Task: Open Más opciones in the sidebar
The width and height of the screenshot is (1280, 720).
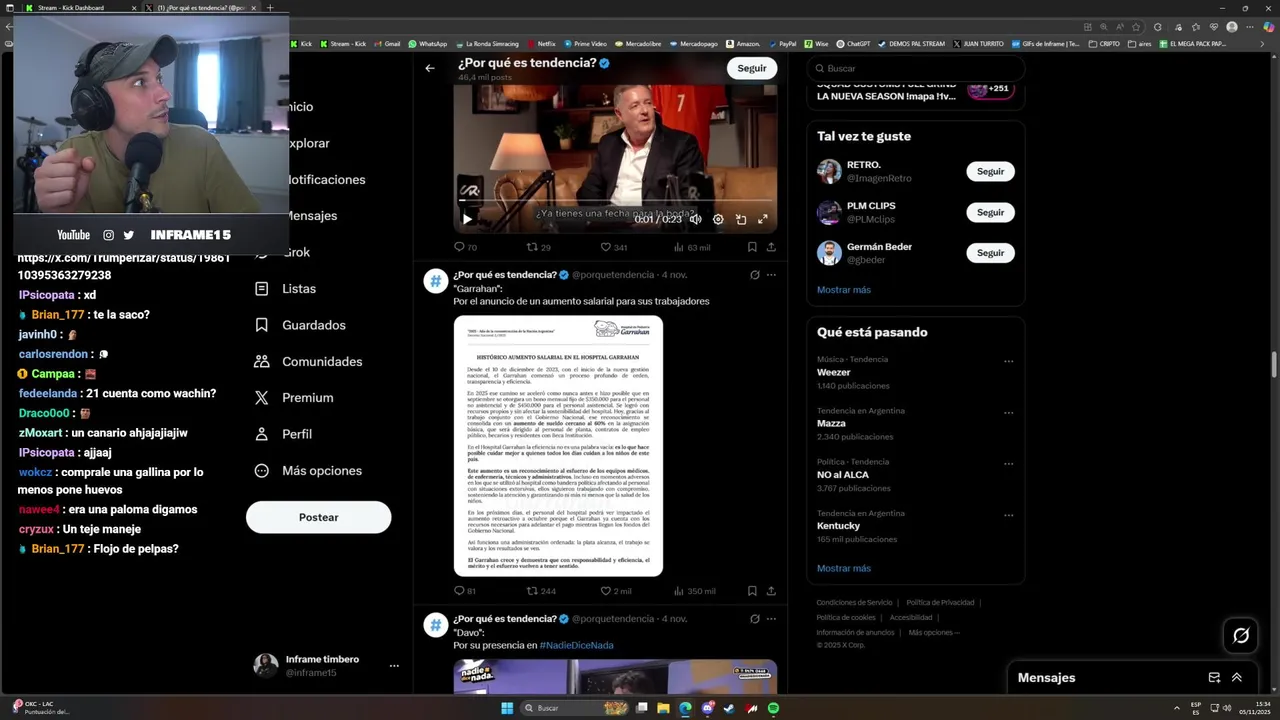Action: pyautogui.click(x=309, y=470)
